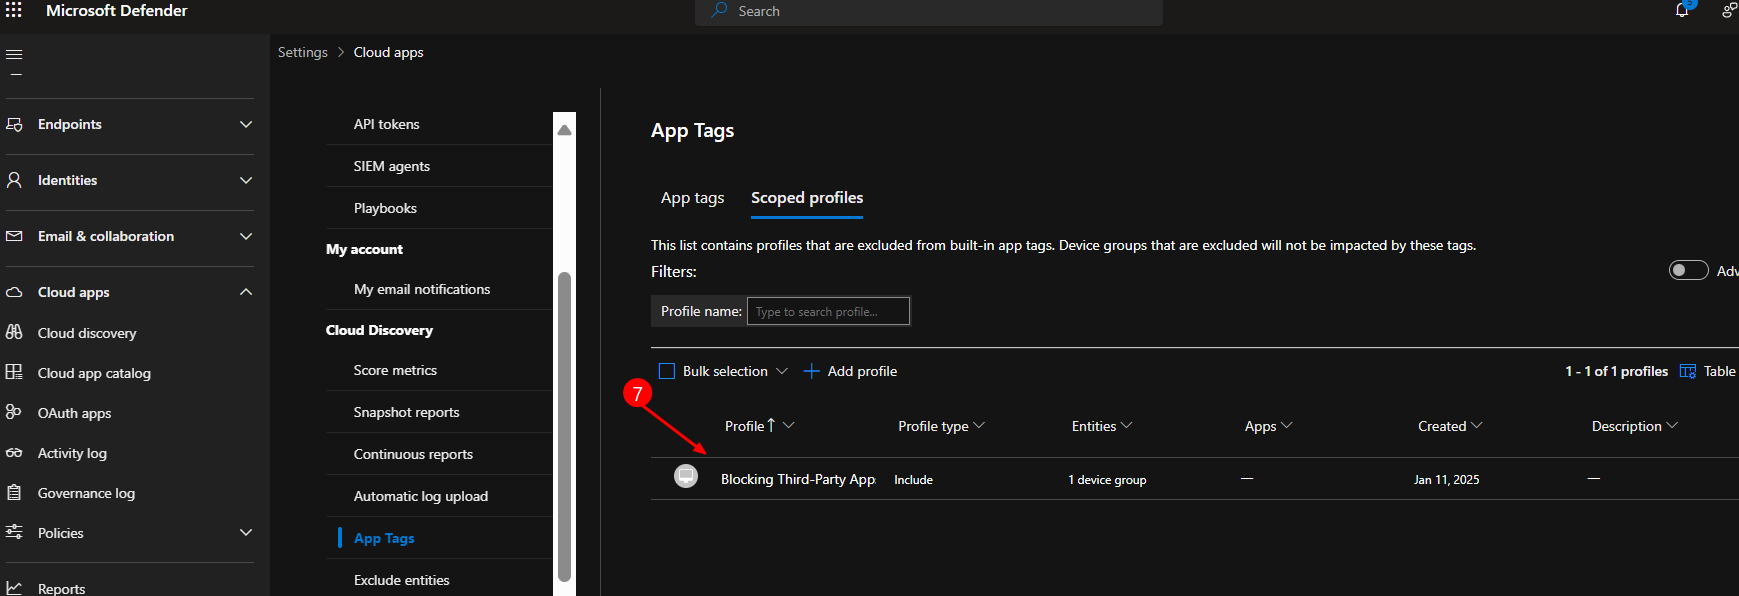Open the Bulk selection dropdown arrow
Screen dimensions: 1739x596
pyautogui.click(x=782, y=371)
